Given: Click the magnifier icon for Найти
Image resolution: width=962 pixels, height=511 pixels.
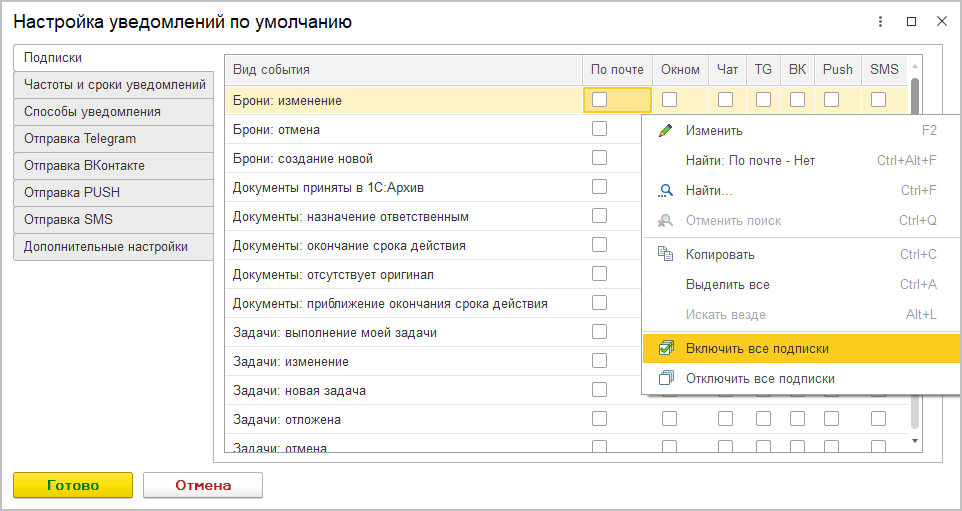Looking at the screenshot, I should [666, 191].
